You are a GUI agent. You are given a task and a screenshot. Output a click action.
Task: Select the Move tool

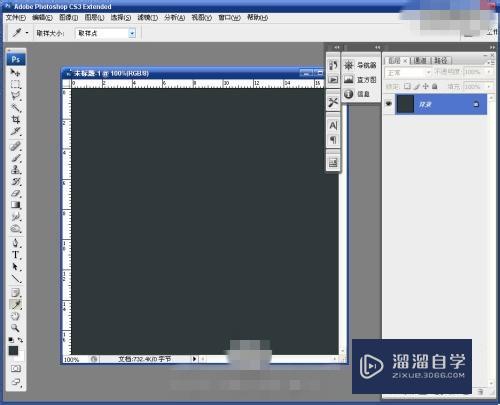tap(15, 72)
